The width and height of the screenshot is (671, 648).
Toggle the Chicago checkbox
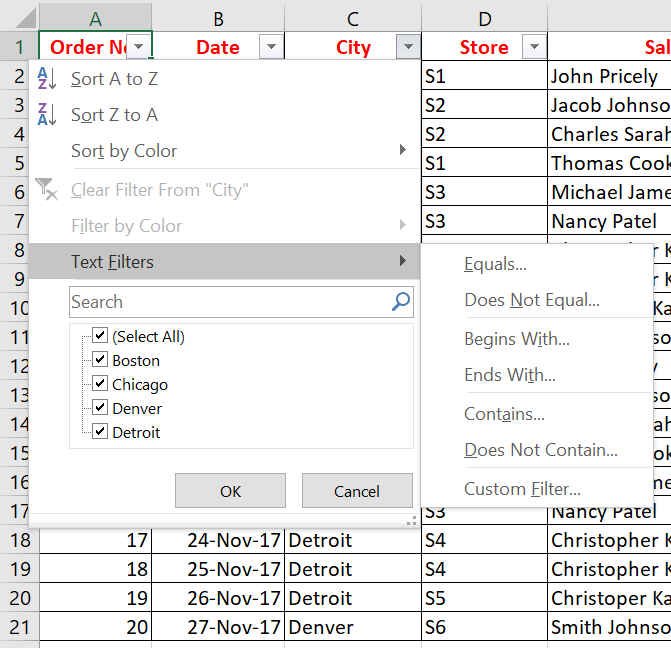click(x=100, y=384)
